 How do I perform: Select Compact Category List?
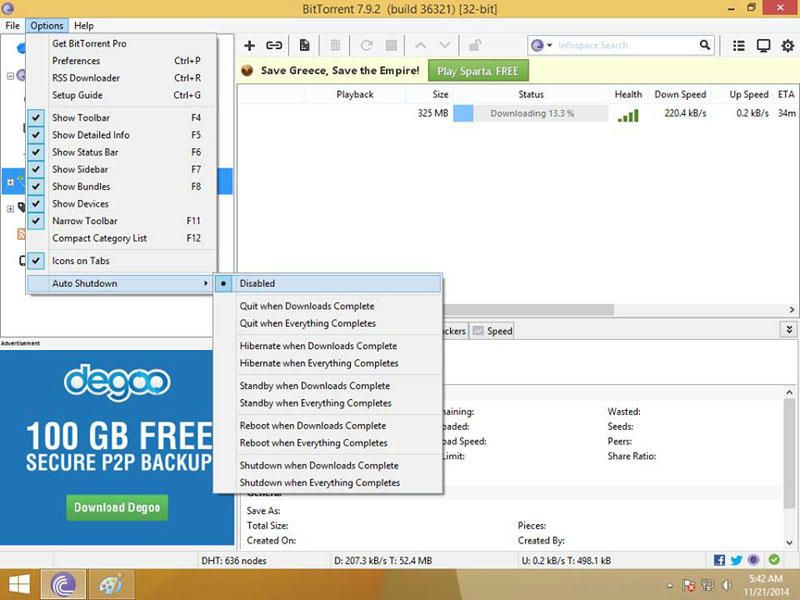(121, 238)
